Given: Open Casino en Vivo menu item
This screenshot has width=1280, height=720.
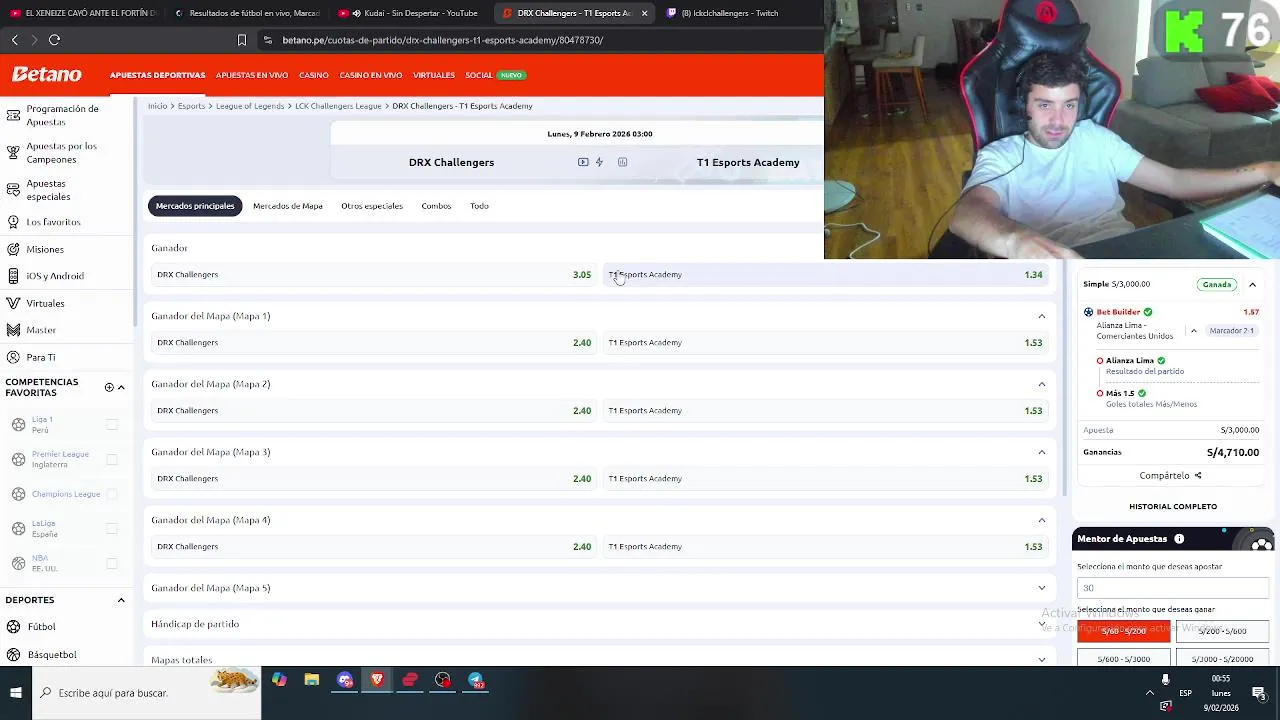Looking at the screenshot, I should [371, 75].
